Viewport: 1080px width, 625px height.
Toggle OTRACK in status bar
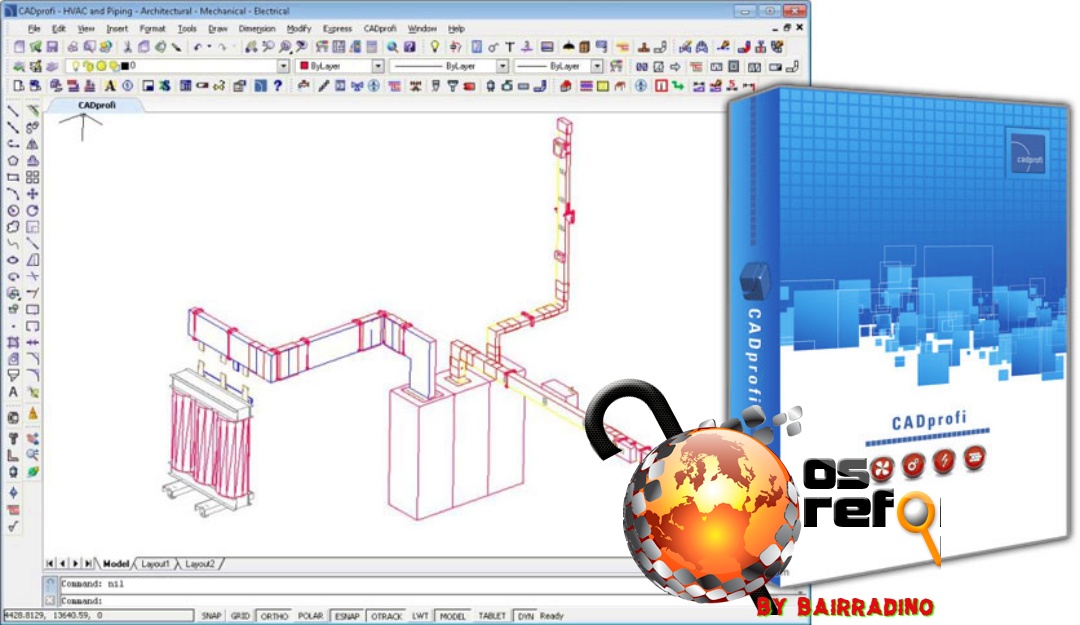[386, 616]
